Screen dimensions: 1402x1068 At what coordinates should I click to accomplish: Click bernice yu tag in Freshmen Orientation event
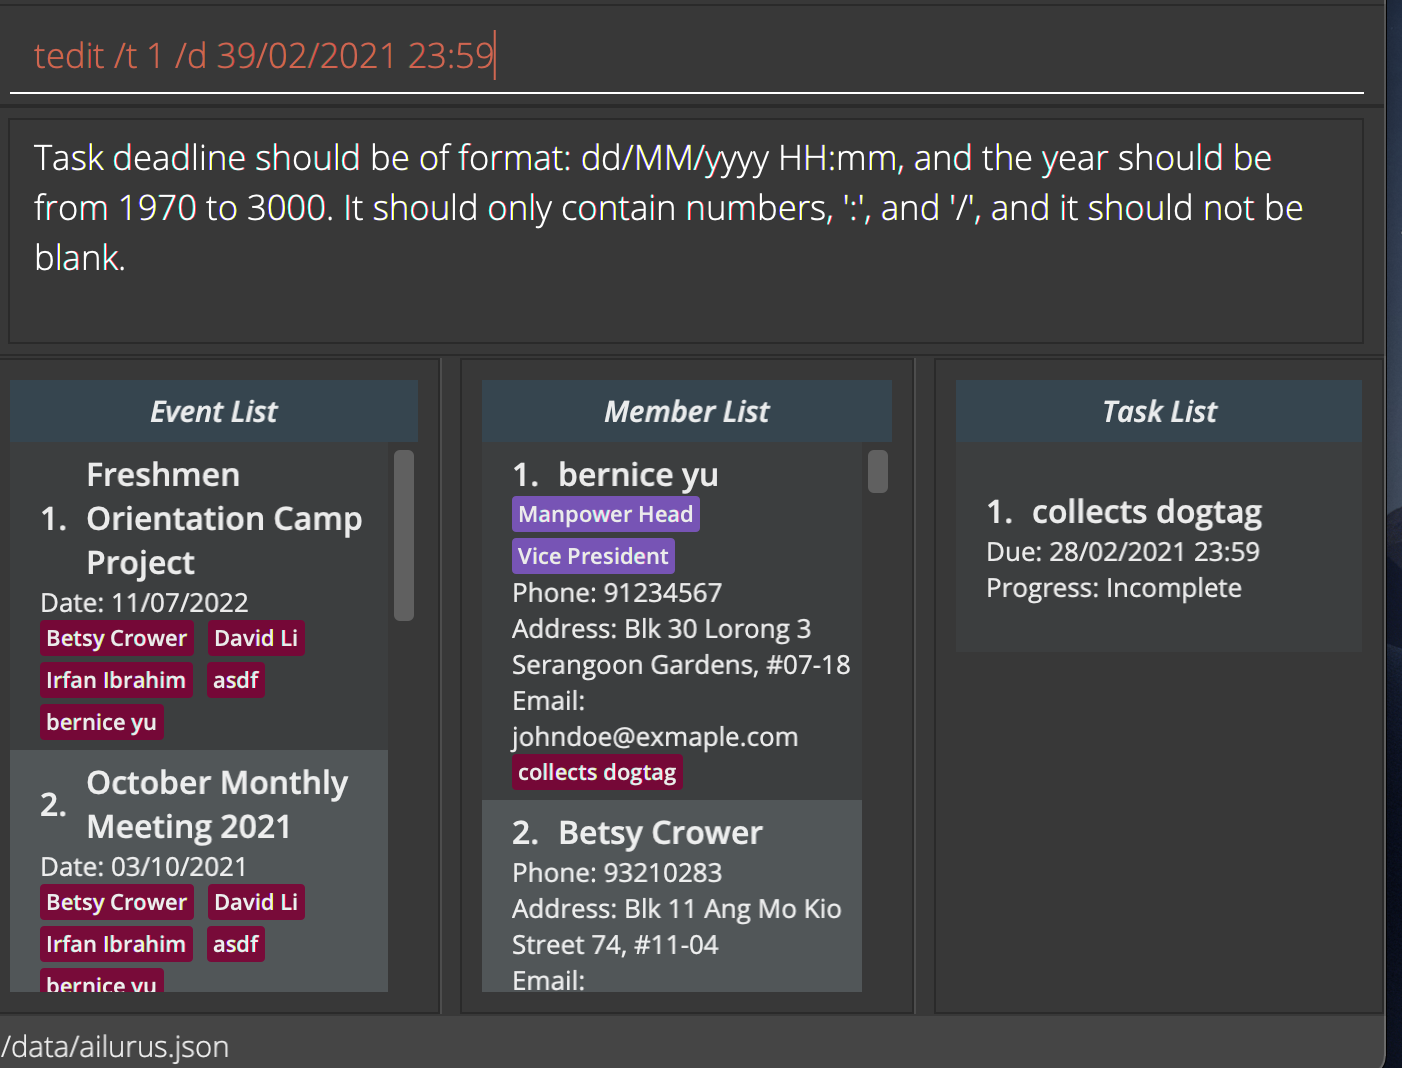click(x=101, y=722)
